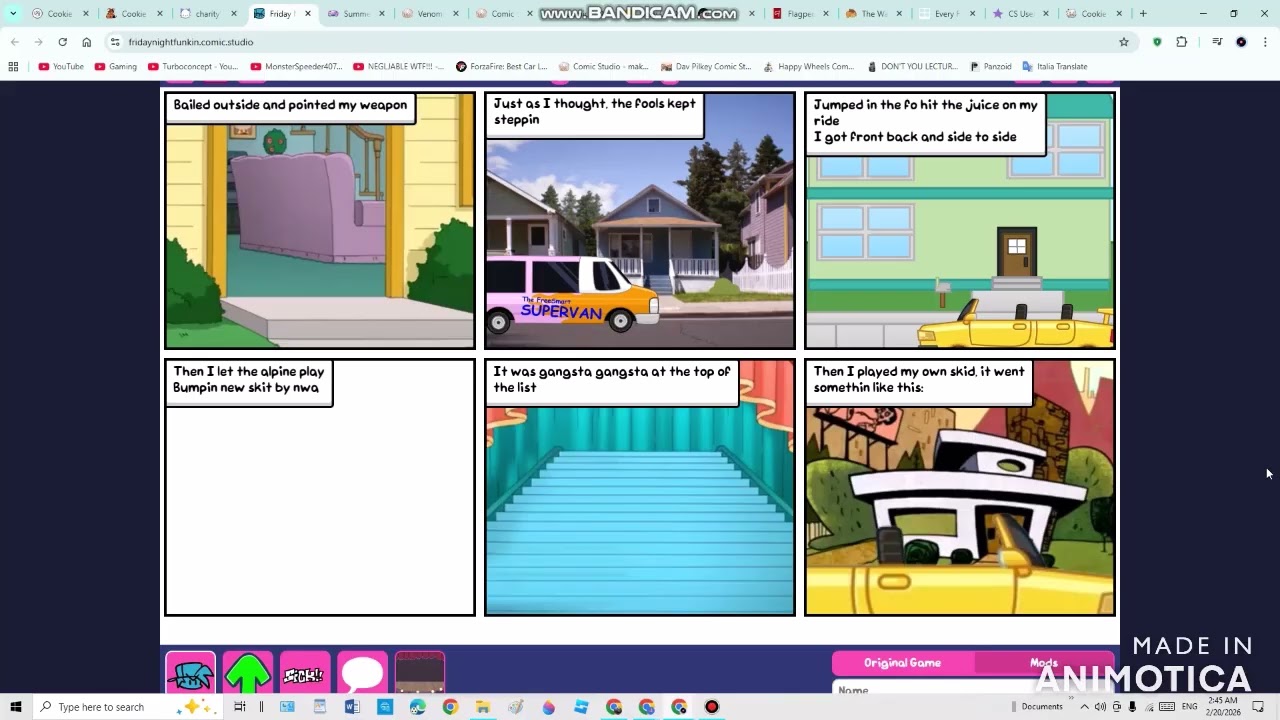Click the browser back arrow
Viewport: 1280px width, 720px height.
pyautogui.click(x=14, y=42)
